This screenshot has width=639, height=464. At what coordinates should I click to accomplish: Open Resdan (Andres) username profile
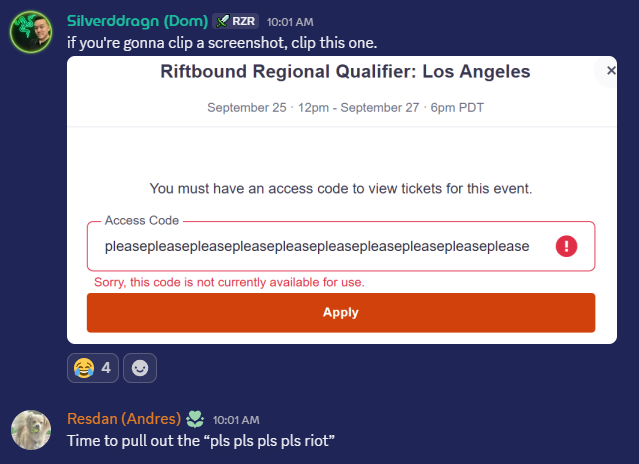[x=124, y=419]
